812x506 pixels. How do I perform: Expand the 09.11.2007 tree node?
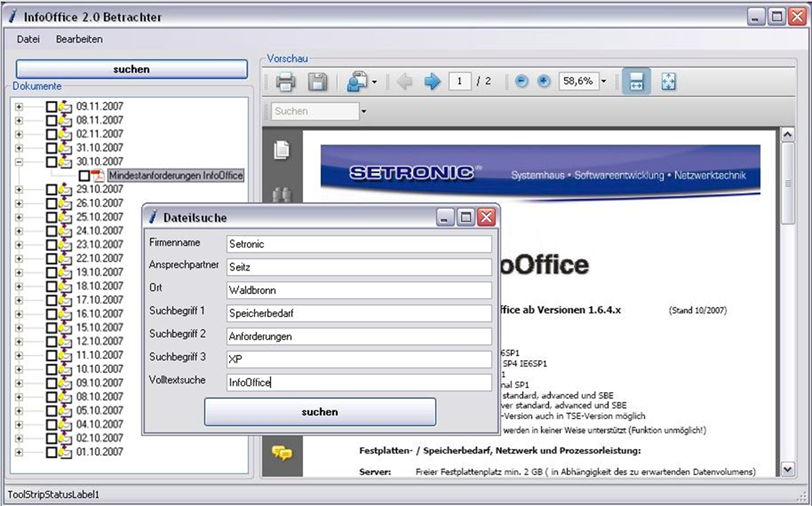(x=19, y=107)
